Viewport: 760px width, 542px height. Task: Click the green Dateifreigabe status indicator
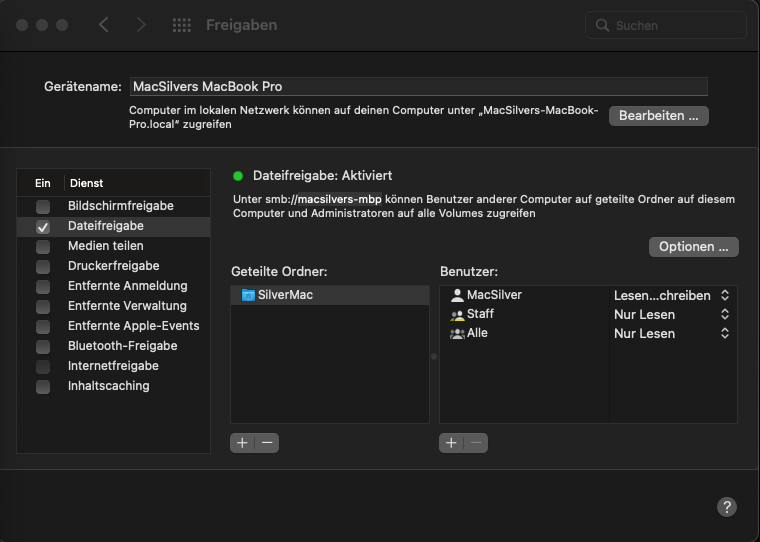[x=238, y=176]
